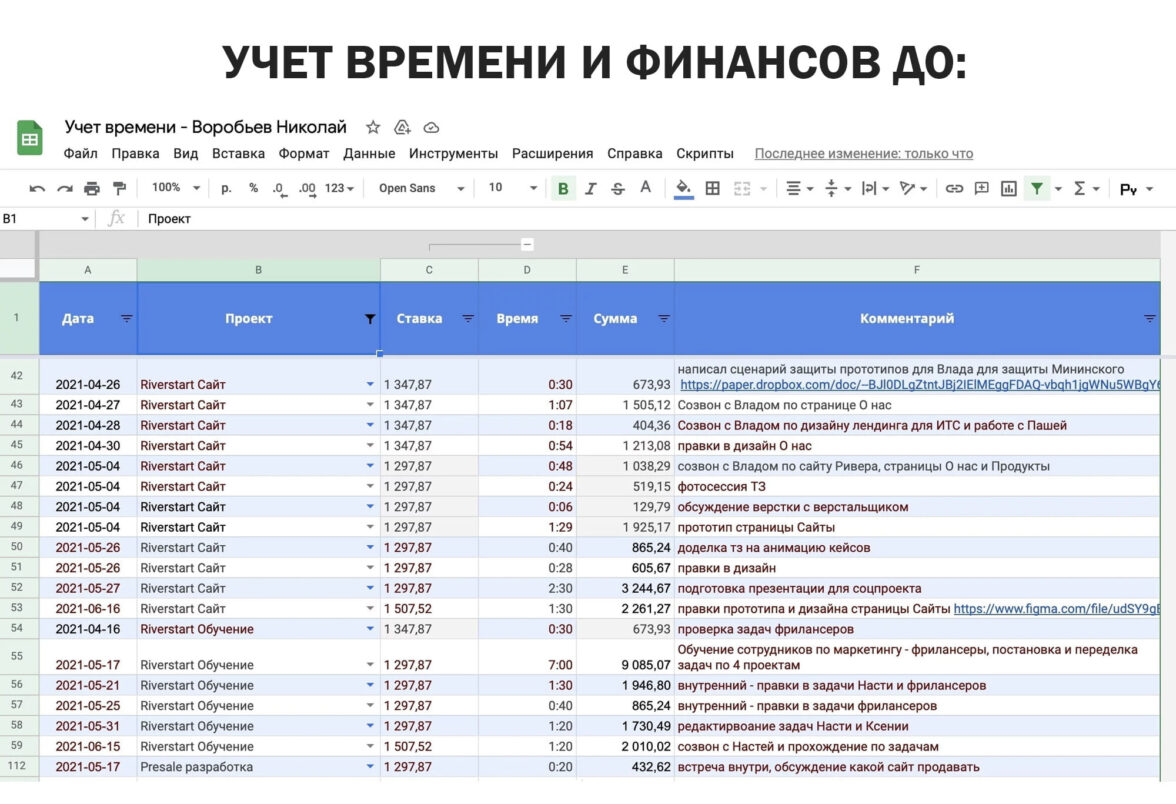Viewport: 1176px width, 804px height.
Task: Open the Расширения menu
Action: [552, 153]
